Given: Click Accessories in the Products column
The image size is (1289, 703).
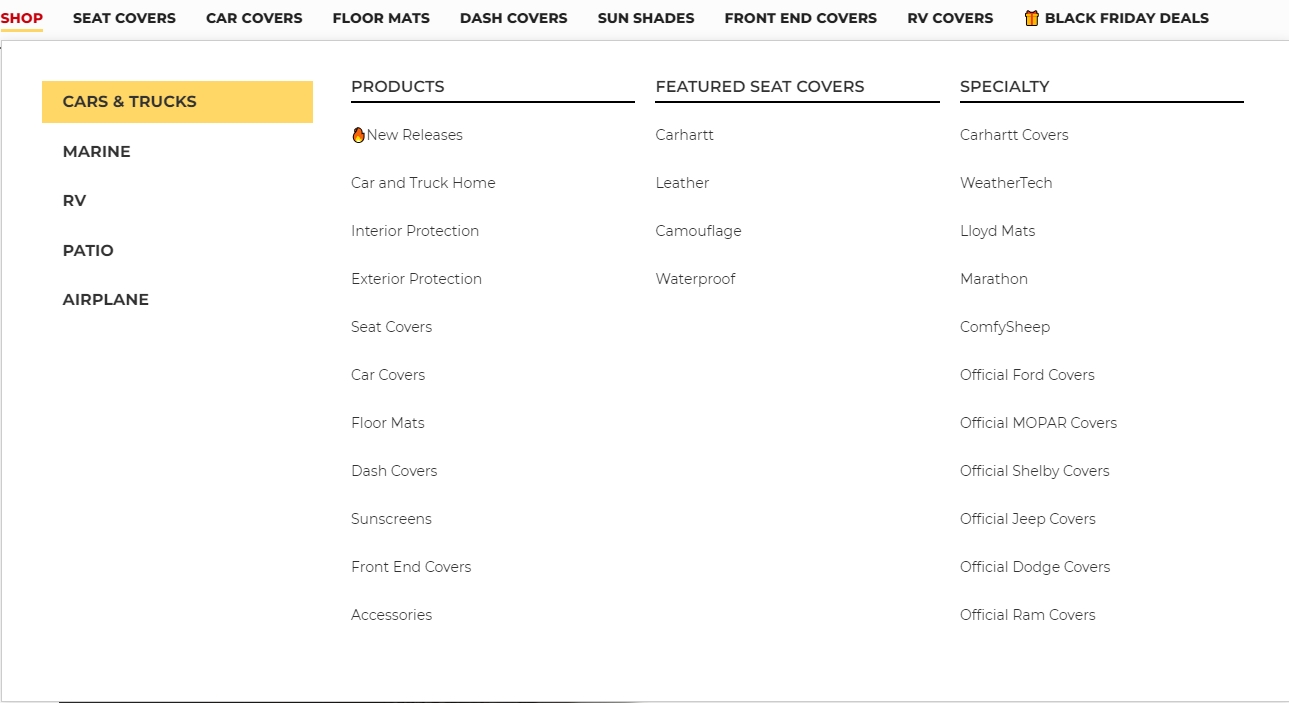Looking at the screenshot, I should point(392,615).
